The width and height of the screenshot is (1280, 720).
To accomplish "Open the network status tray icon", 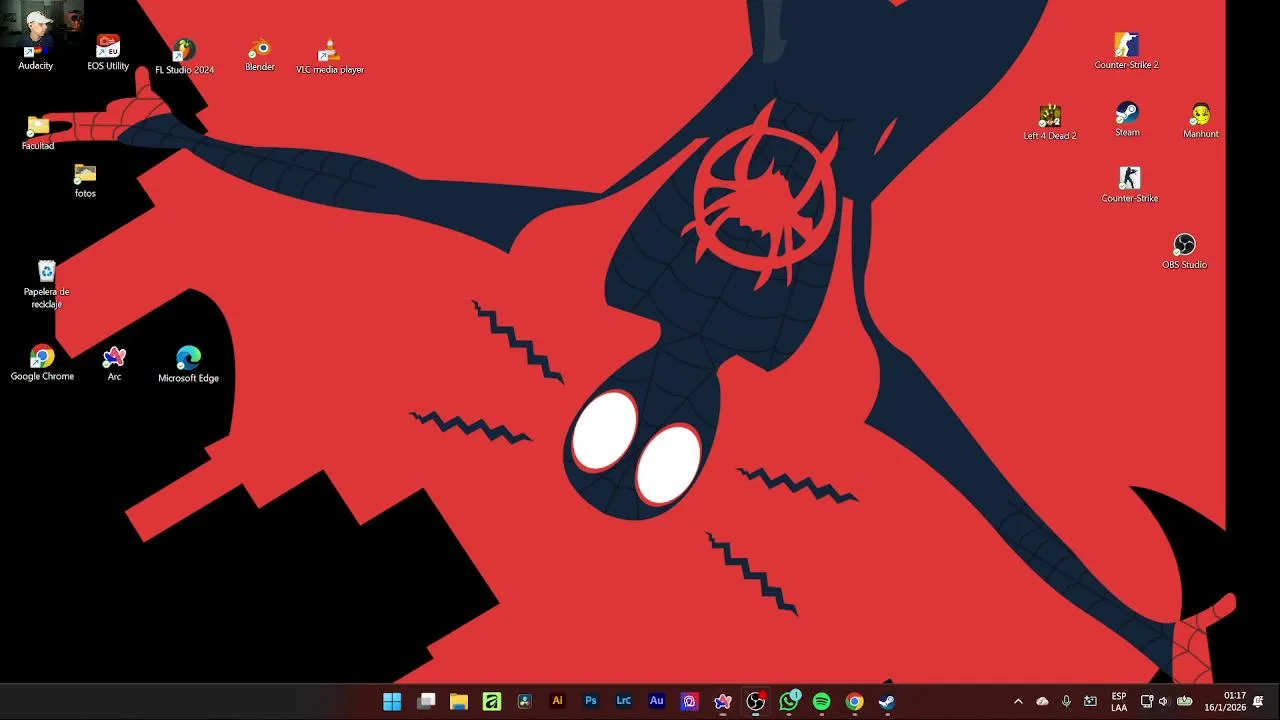I will [1147, 702].
